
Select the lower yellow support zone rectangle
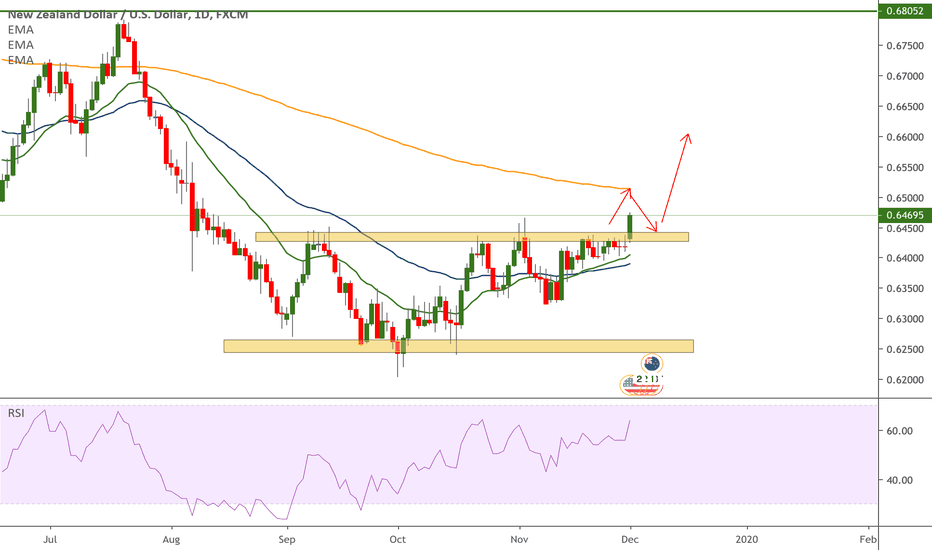click(x=457, y=346)
